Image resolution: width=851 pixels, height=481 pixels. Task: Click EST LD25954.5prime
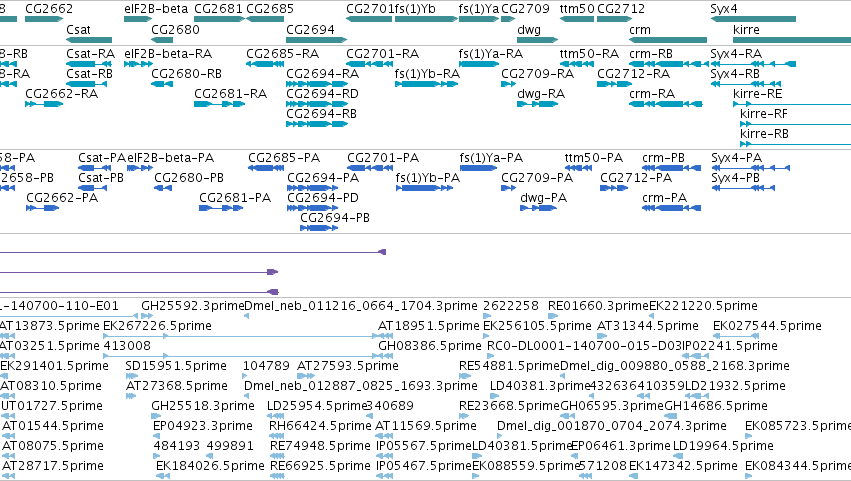[x=275, y=416]
